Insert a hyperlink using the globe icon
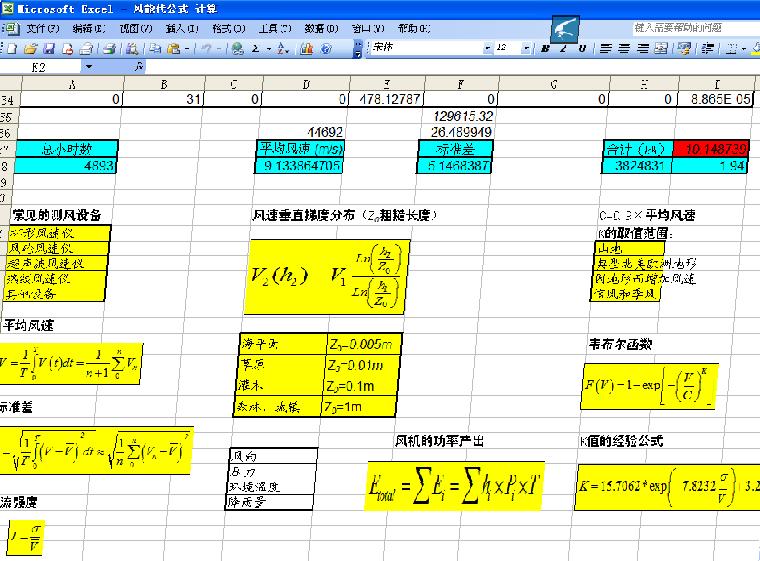The height and width of the screenshot is (561, 760). pyautogui.click(x=237, y=48)
